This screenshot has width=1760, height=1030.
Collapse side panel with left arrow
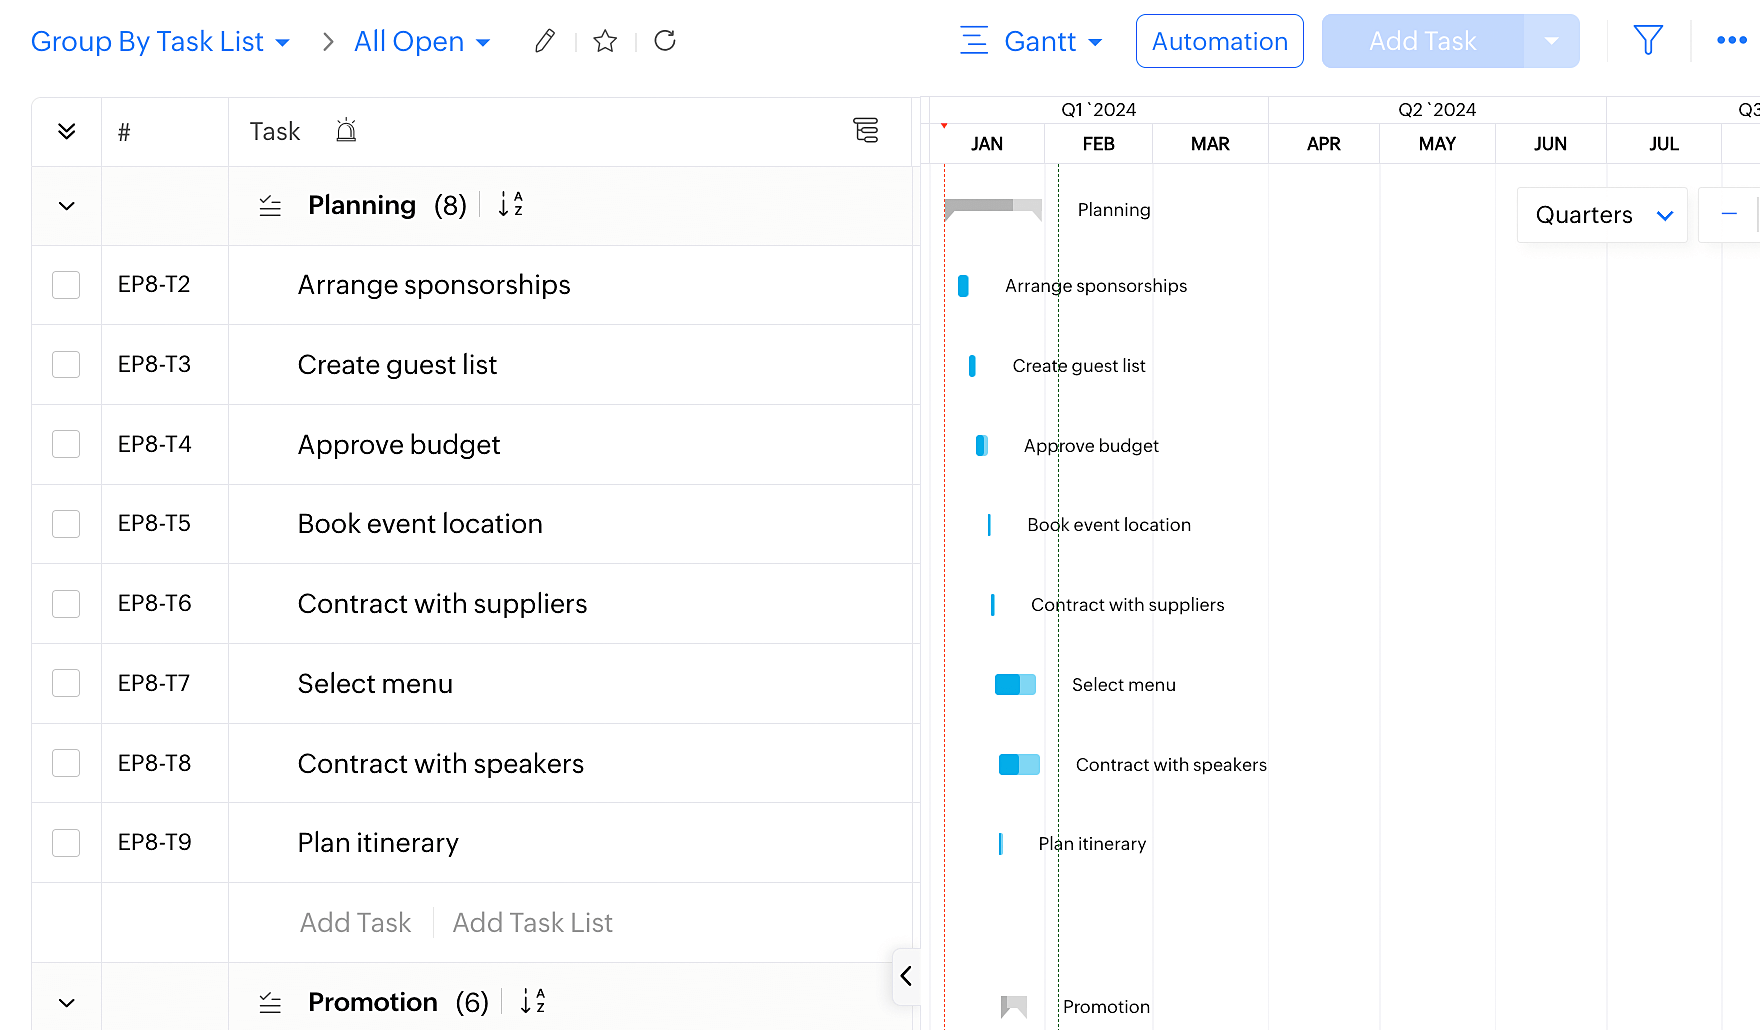[906, 976]
